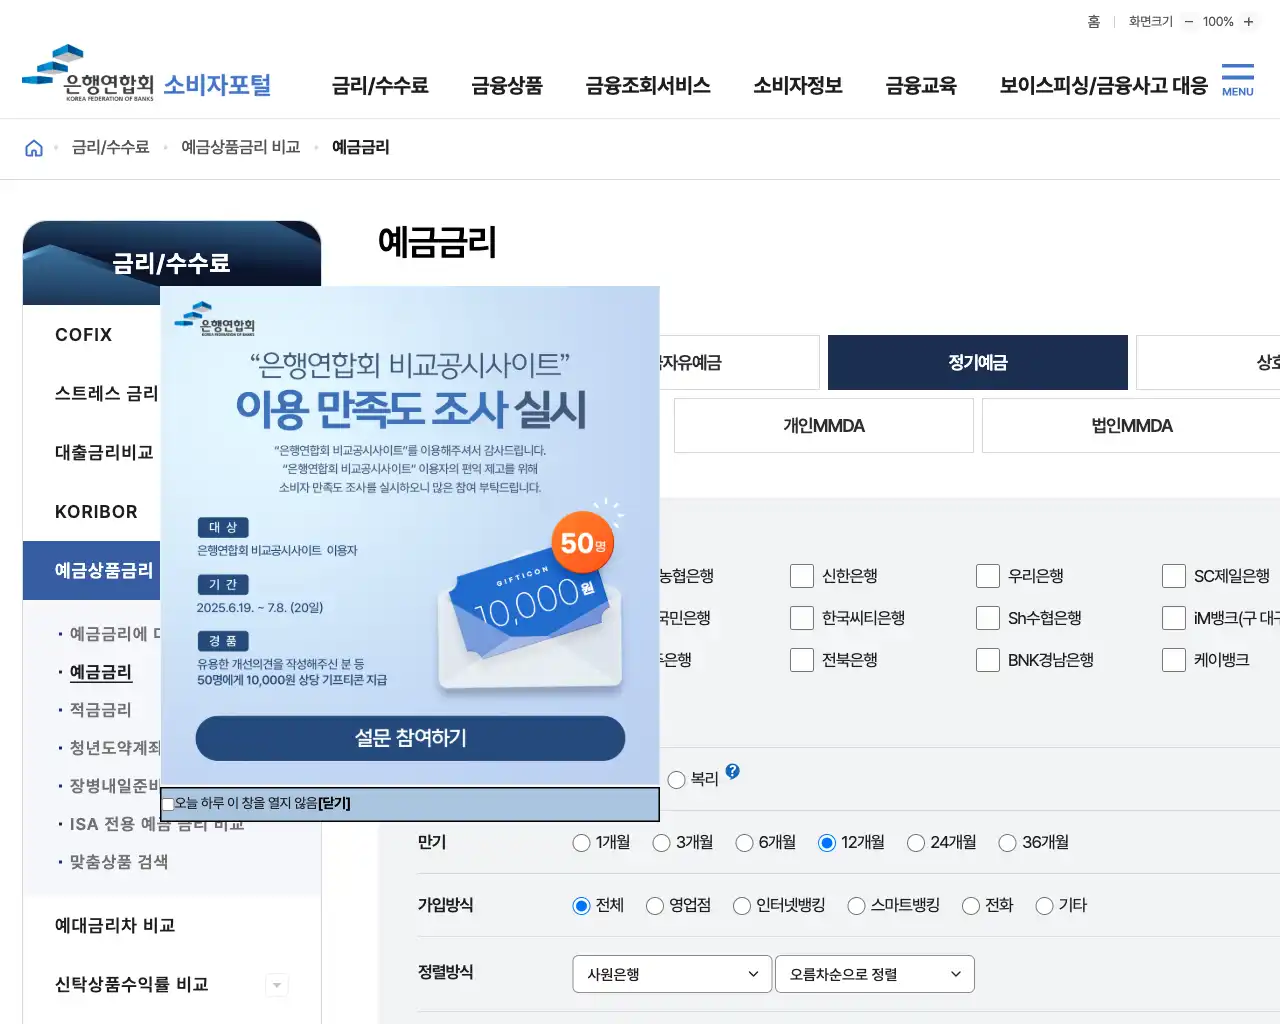Image resolution: width=1280 pixels, height=1024 pixels.
Task: Open the hamburger MENU icon
Action: click(x=1237, y=80)
